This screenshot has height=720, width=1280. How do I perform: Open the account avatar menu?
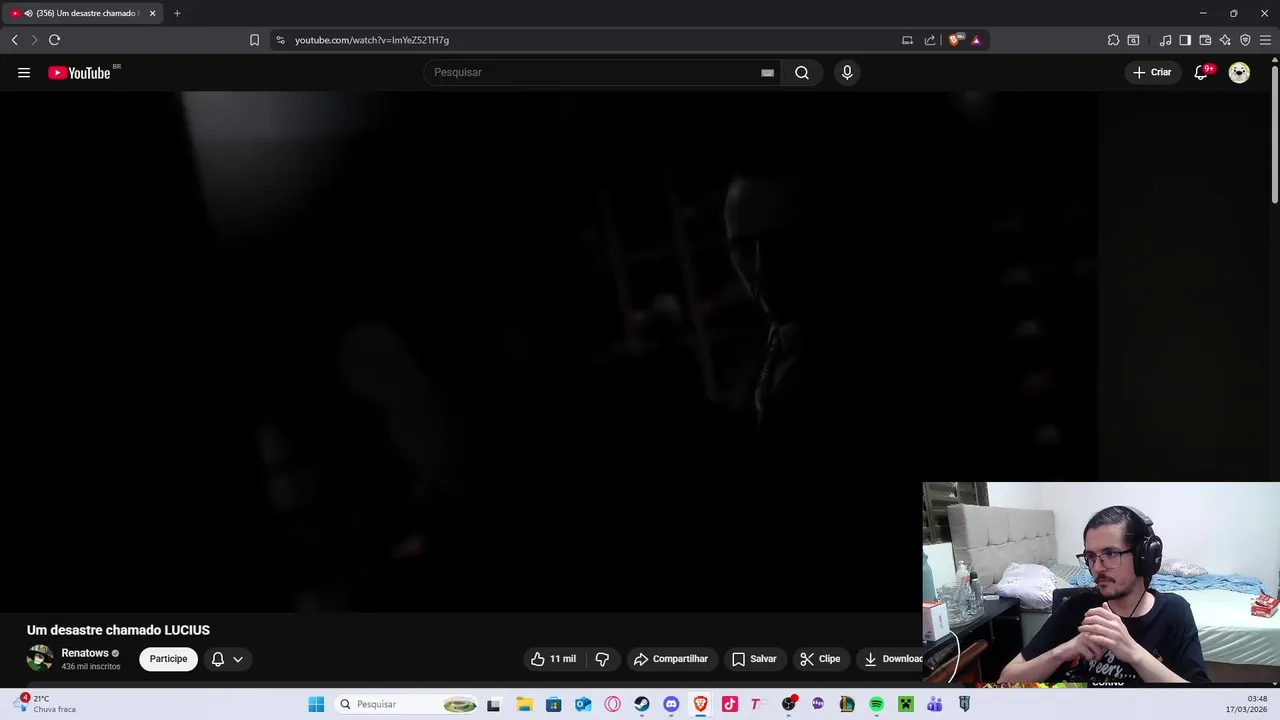click(x=1239, y=72)
